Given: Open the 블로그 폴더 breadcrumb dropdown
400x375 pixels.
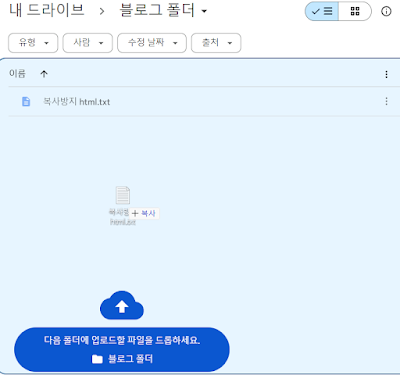Looking at the screenshot, I should 163,10.
